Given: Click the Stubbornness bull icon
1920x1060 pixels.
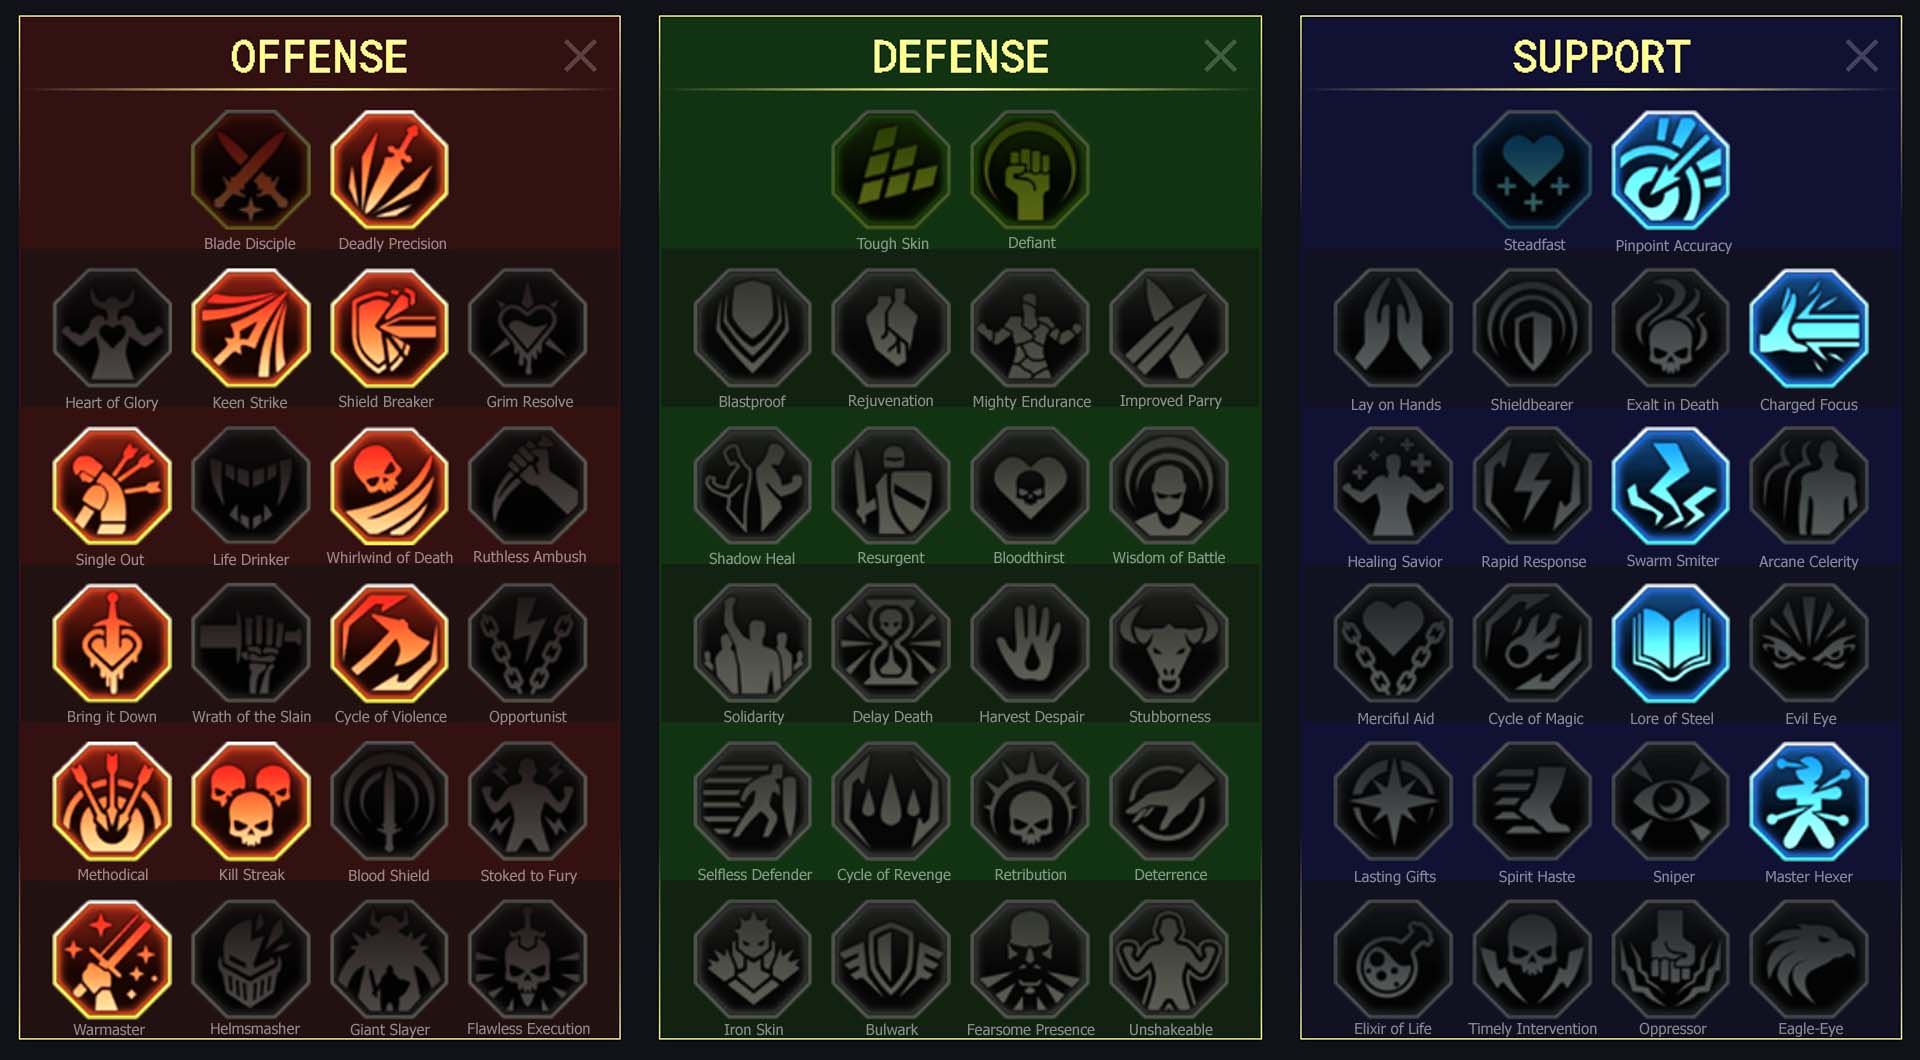Looking at the screenshot, I should coord(1169,645).
